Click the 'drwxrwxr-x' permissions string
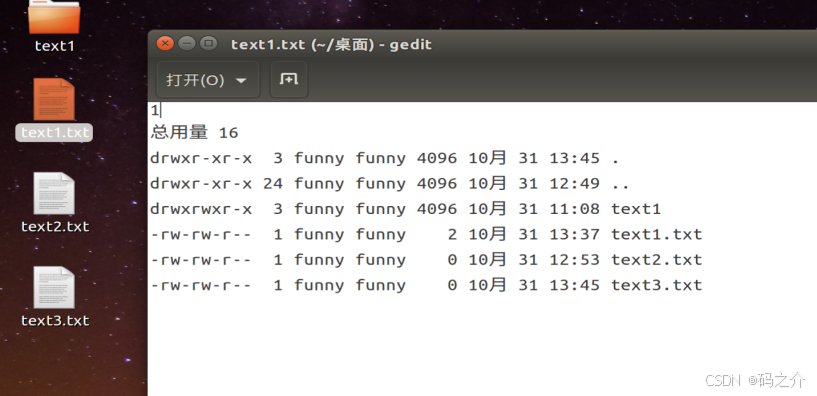Viewport: 817px width, 396px height. 201,209
